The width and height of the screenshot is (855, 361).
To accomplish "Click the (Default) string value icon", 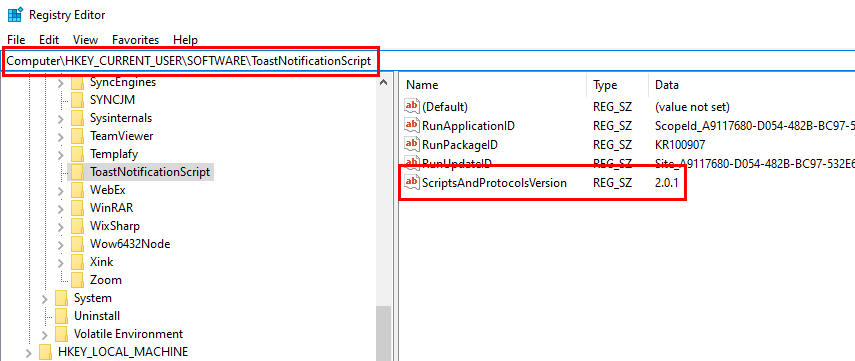I will 412,106.
